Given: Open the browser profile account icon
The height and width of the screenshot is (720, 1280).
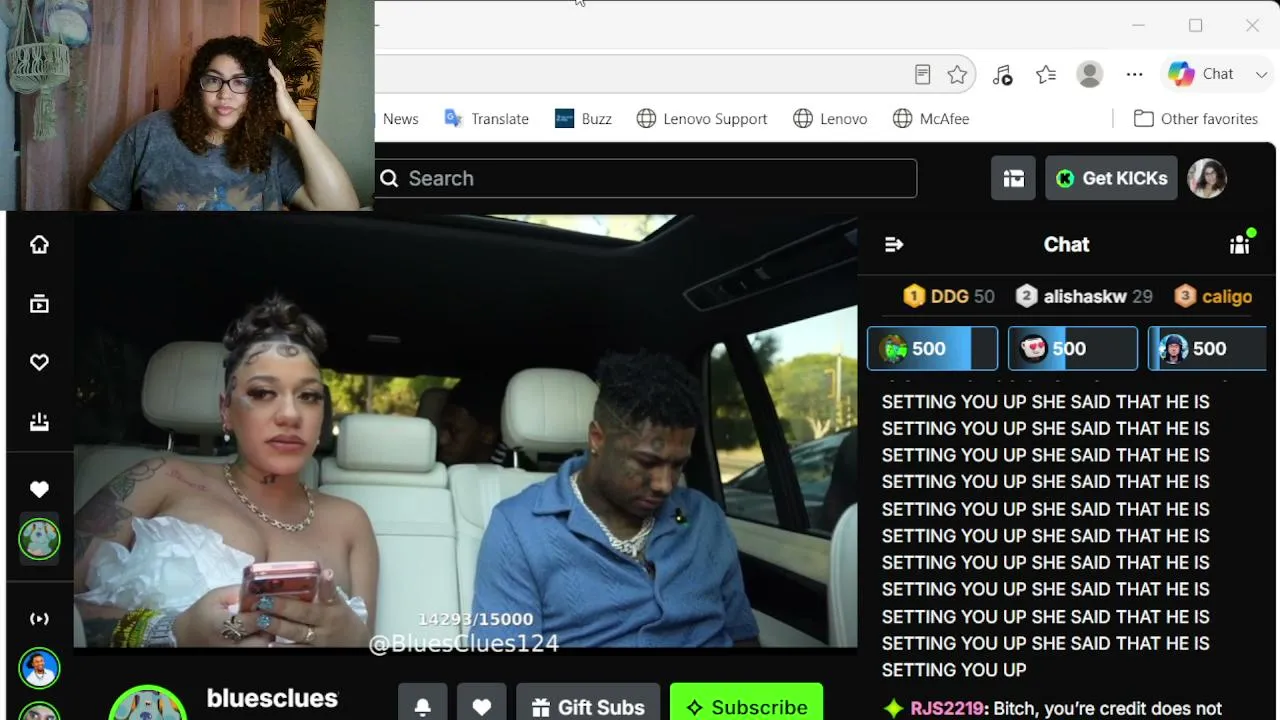Looking at the screenshot, I should pyautogui.click(x=1090, y=74).
